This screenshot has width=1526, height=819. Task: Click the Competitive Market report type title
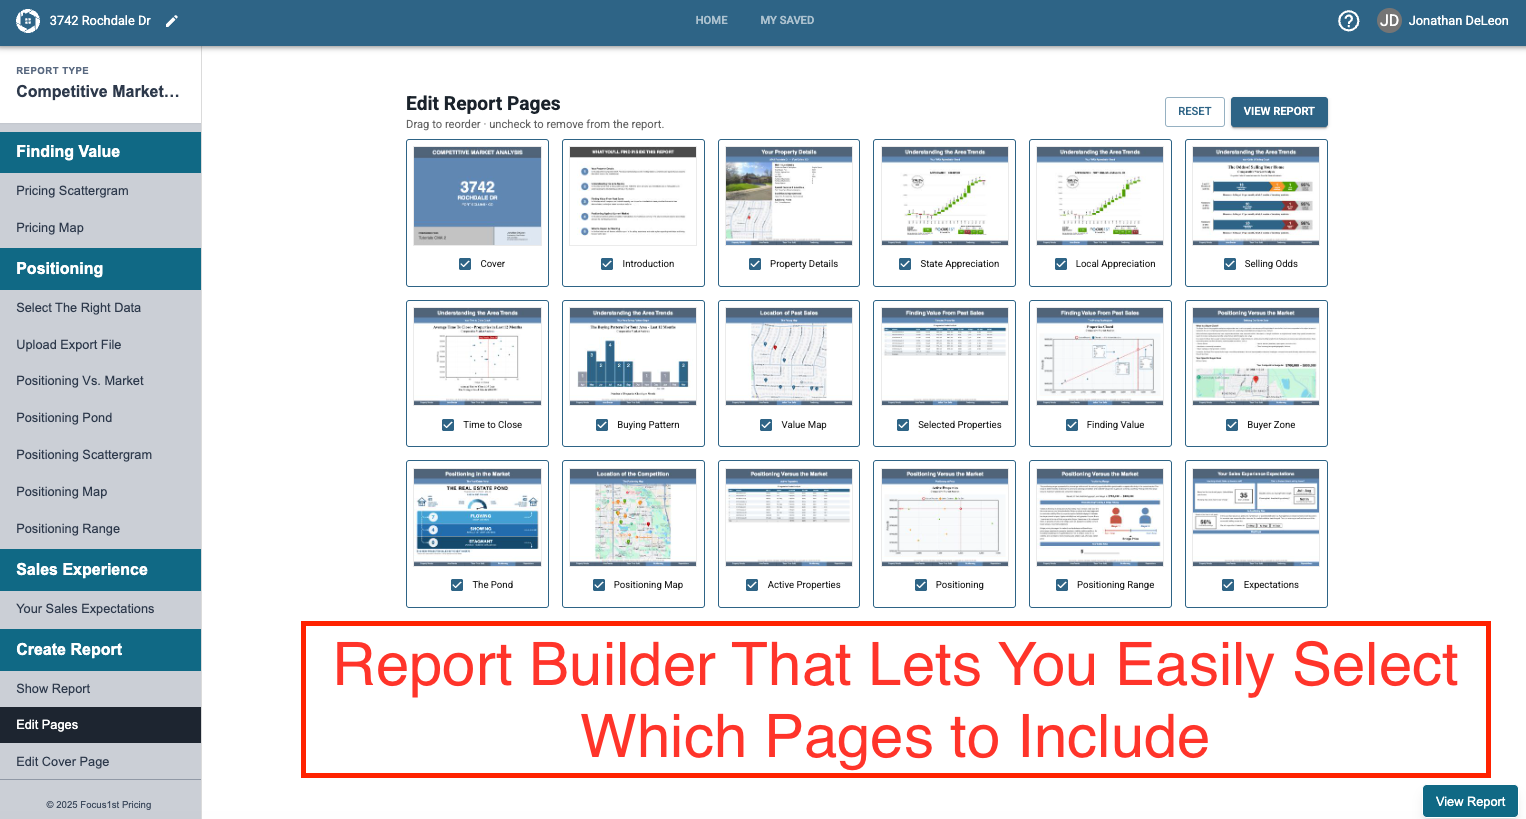click(98, 92)
